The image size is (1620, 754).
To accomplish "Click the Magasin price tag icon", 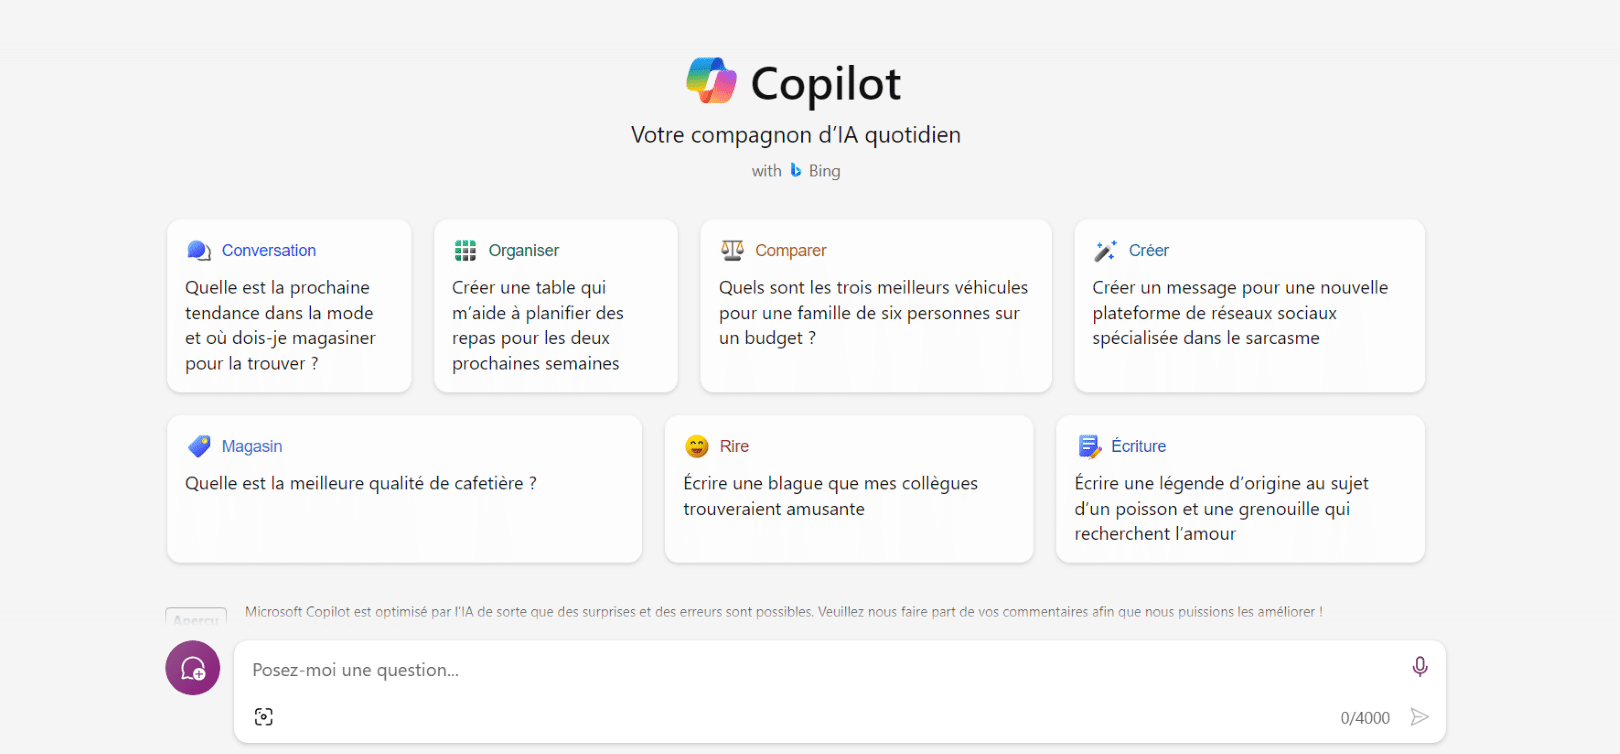I will 199,446.
